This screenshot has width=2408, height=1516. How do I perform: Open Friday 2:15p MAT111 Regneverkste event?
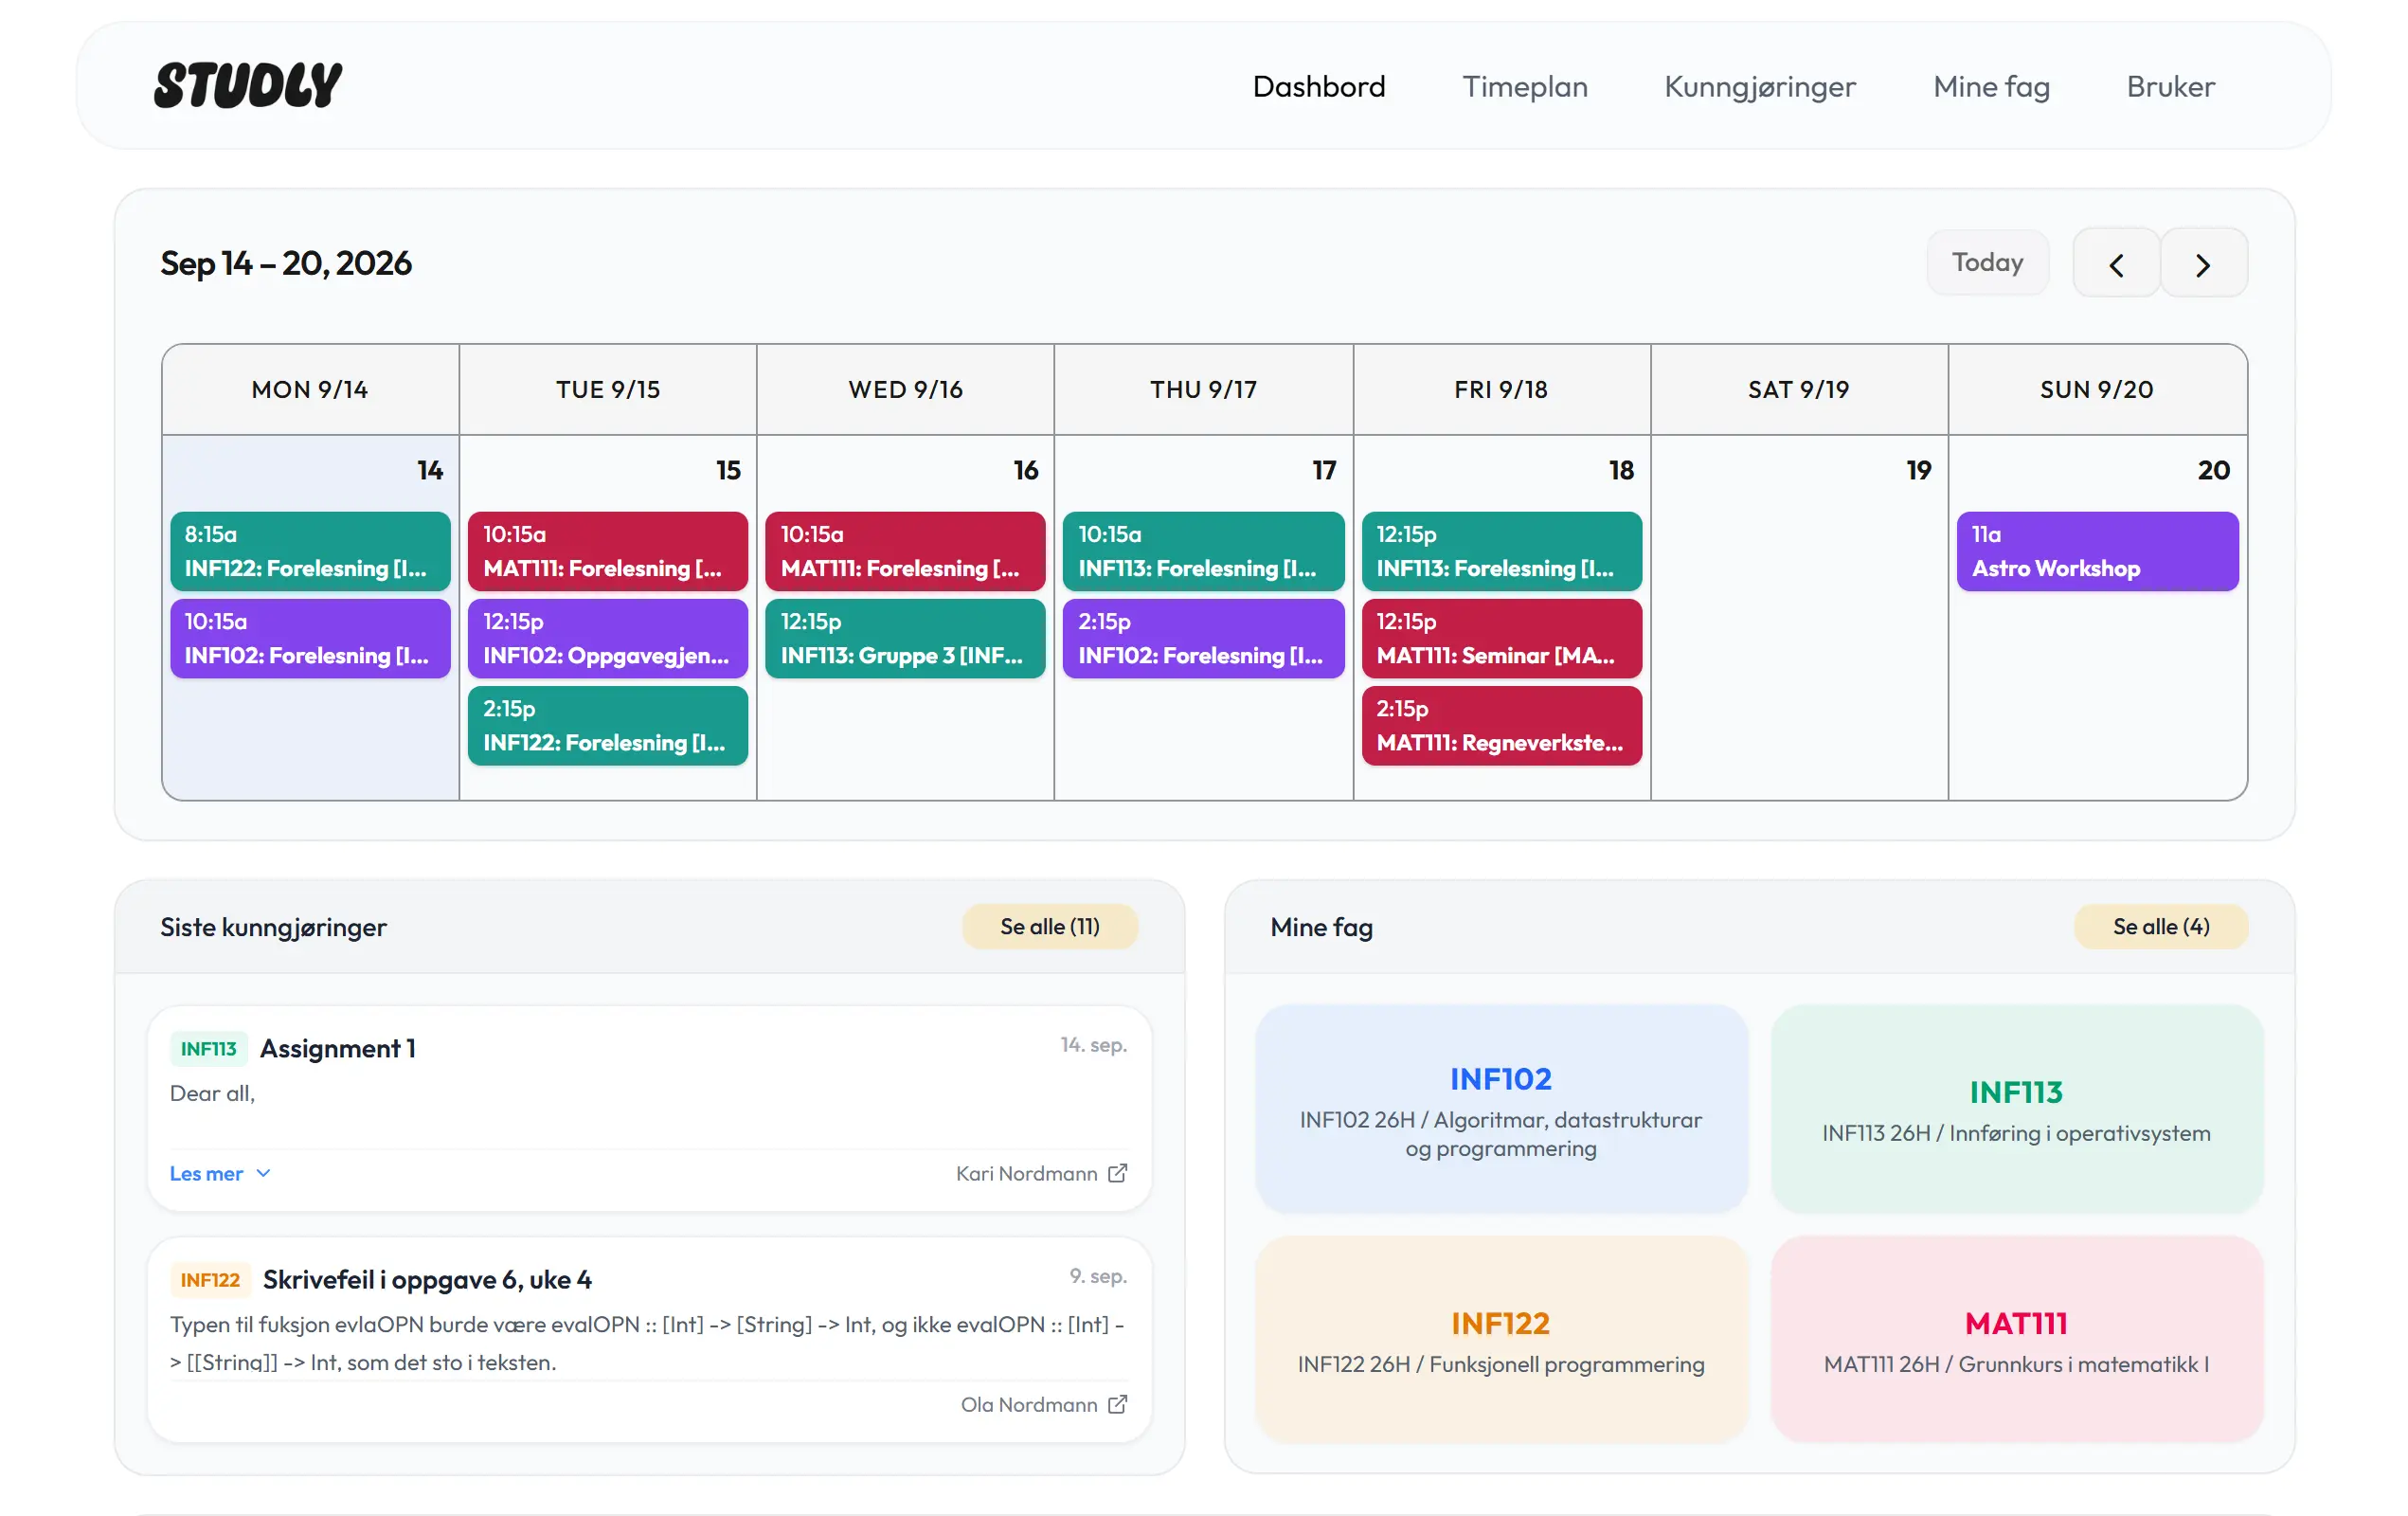pyautogui.click(x=1501, y=725)
